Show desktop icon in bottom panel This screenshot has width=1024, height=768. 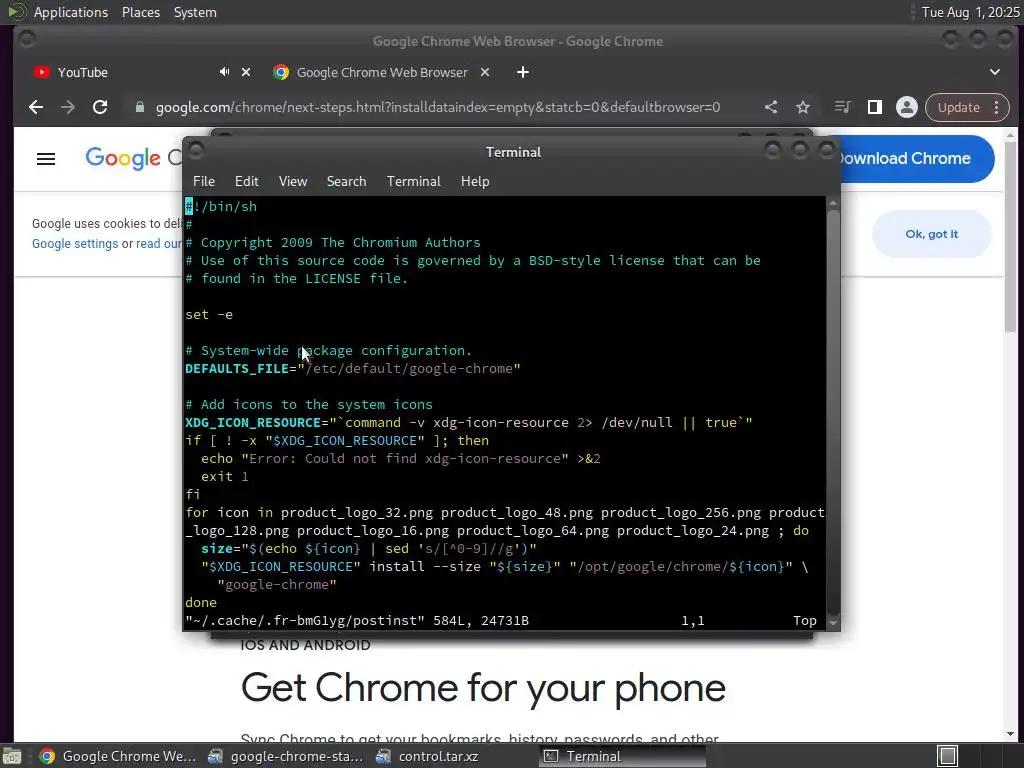[x=12, y=756]
